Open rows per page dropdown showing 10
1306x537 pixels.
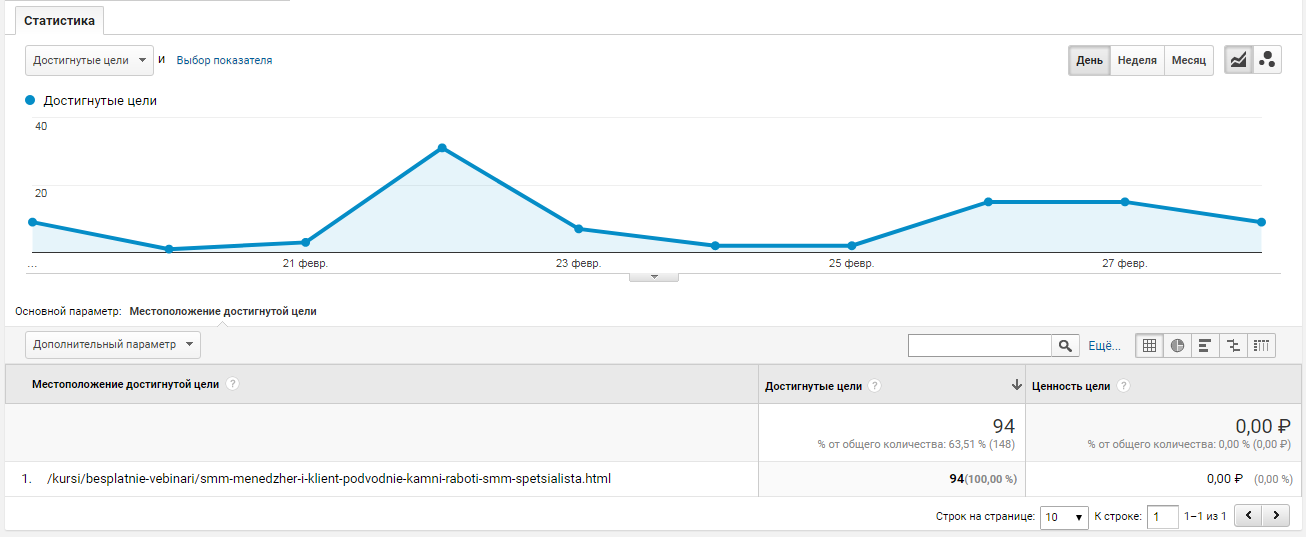point(1064,517)
